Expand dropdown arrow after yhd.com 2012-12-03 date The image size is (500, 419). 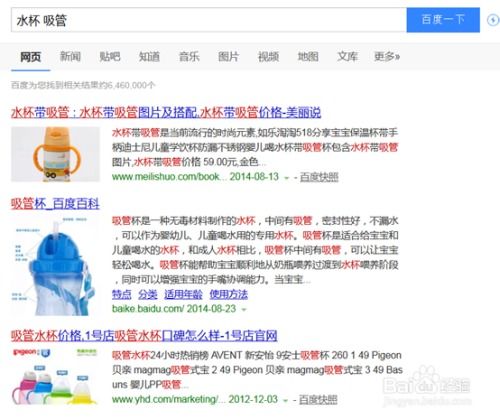(285, 400)
